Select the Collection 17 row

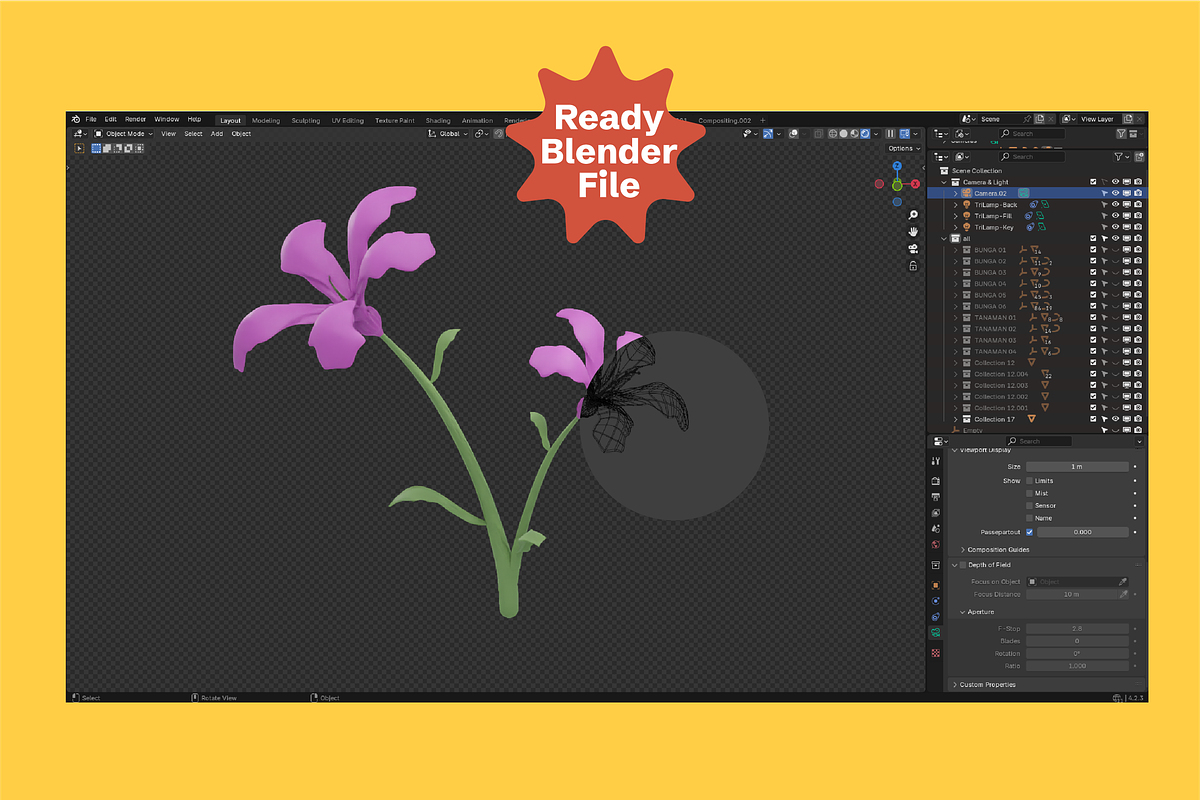coord(1036,419)
